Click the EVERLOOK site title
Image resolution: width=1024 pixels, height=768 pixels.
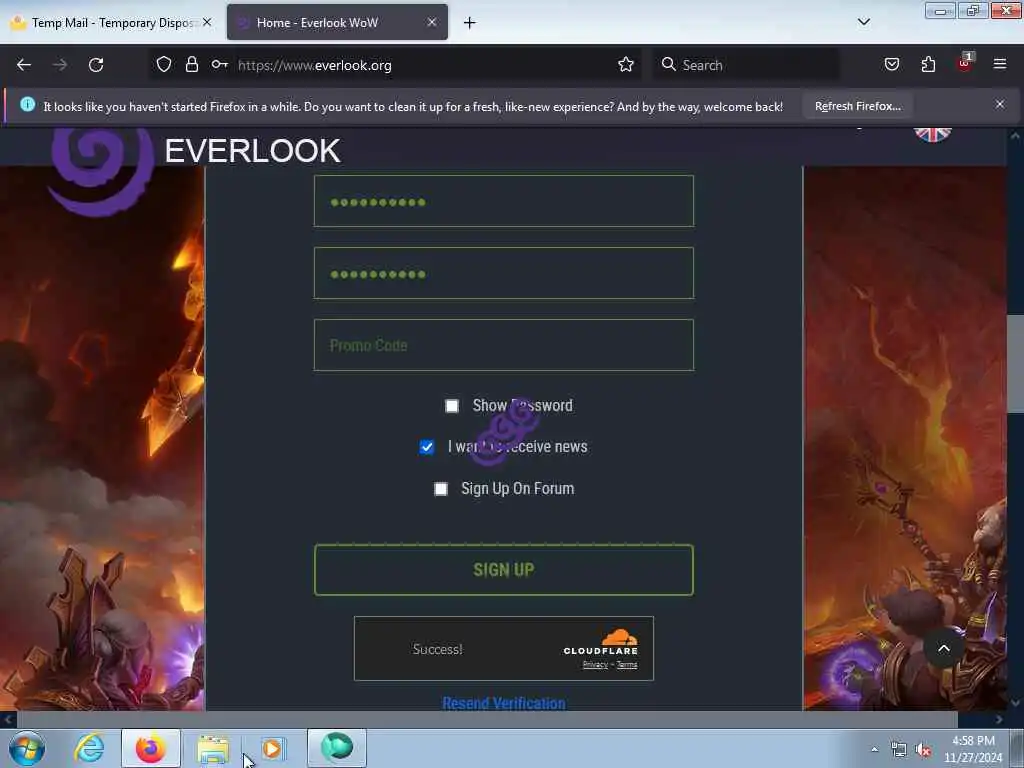(x=252, y=151)
